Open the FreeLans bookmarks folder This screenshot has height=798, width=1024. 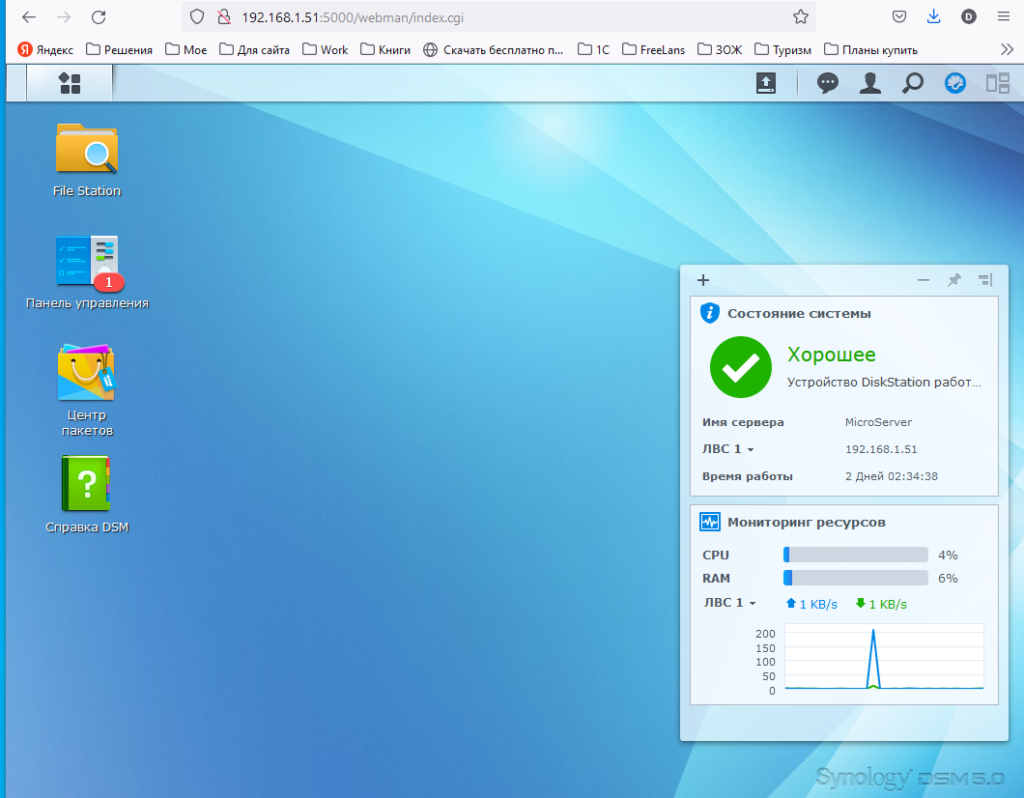[654, 50]
